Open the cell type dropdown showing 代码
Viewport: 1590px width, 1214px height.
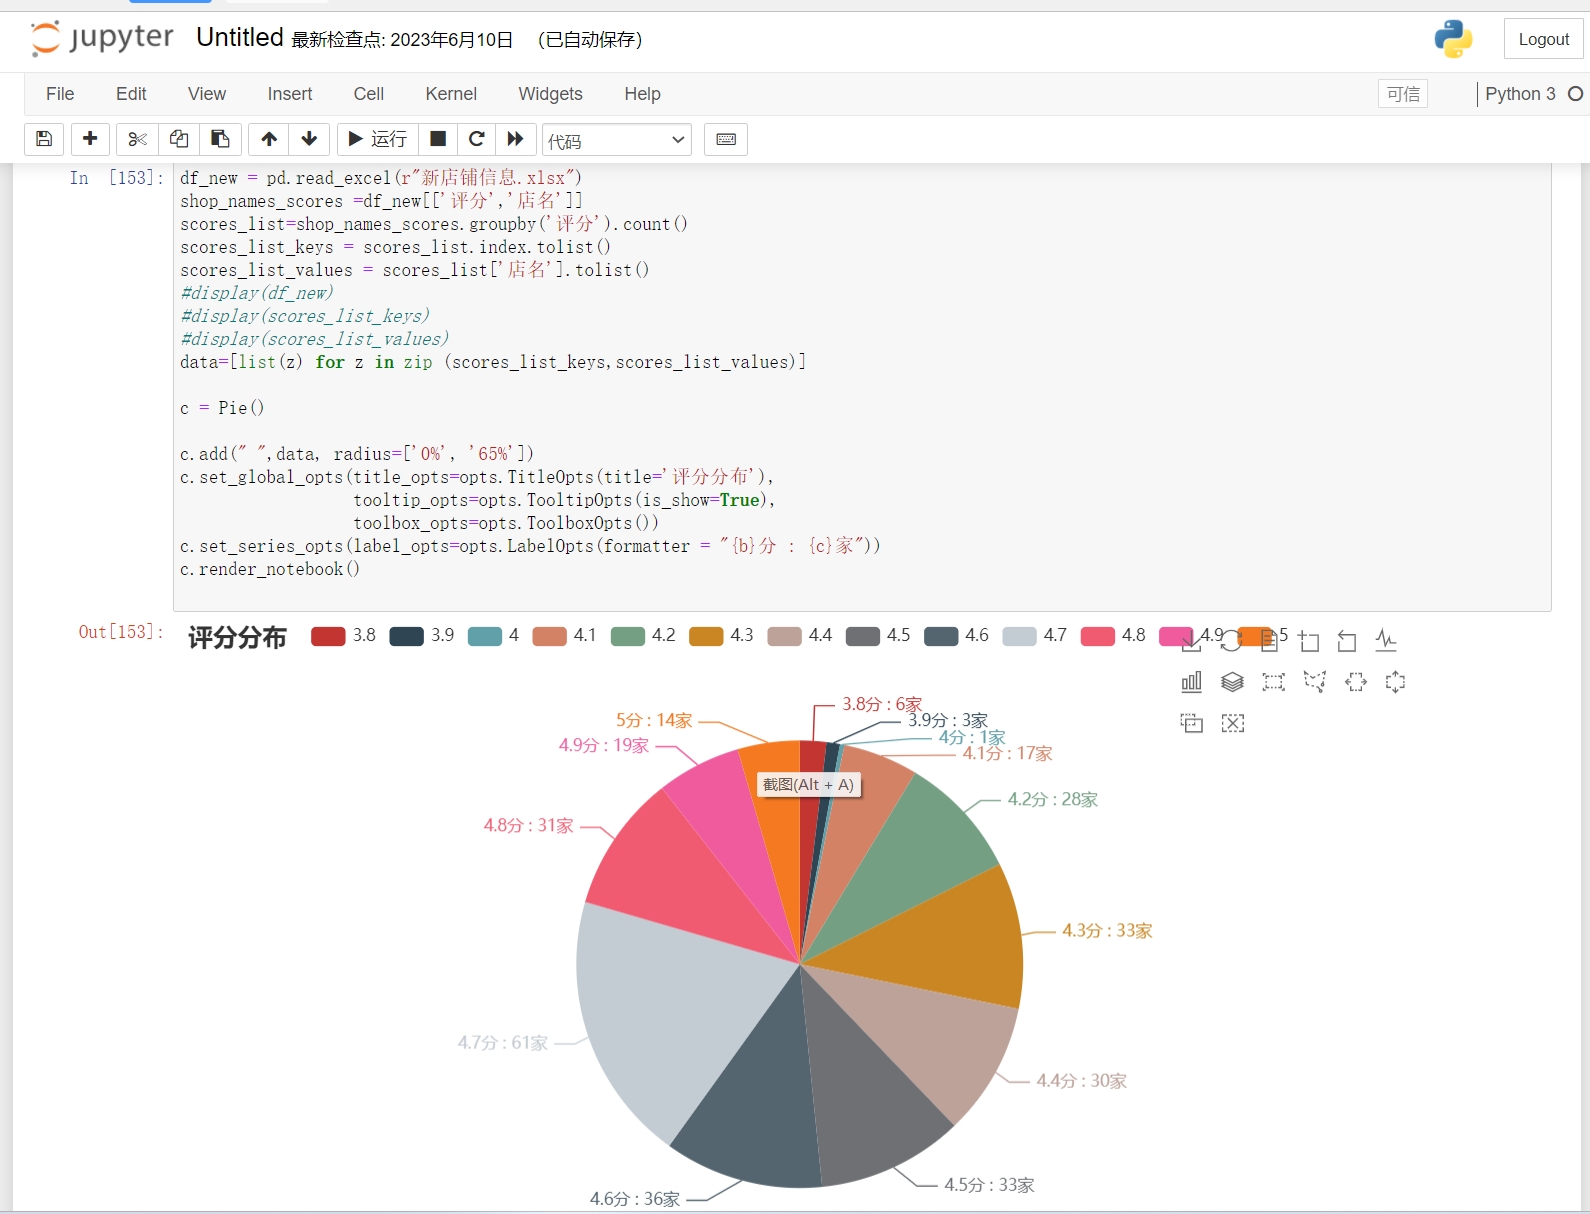tap(617, 140)
